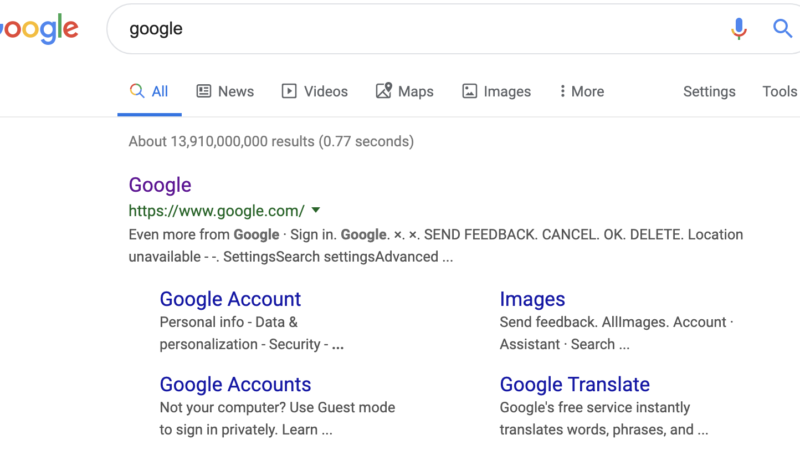This screenshot has height=450, width=800.
Task: Click the search icon beside All tab
Action: (x=137, y=91)
